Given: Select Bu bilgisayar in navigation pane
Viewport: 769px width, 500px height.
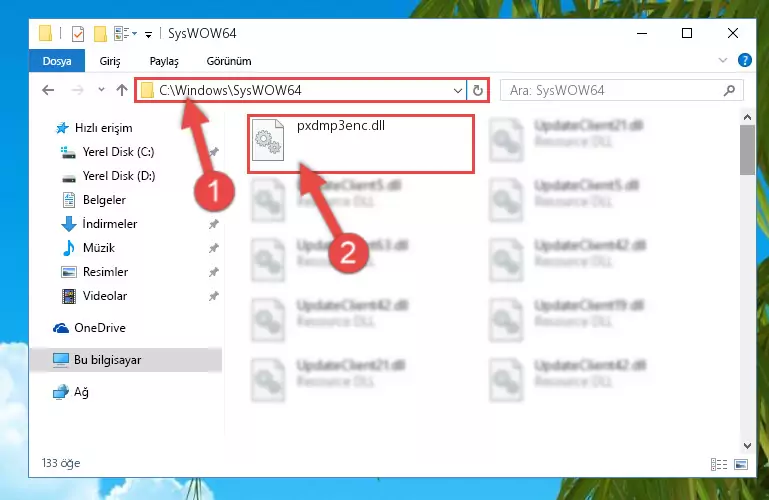Looking at the screenshot, I should 107,360.
